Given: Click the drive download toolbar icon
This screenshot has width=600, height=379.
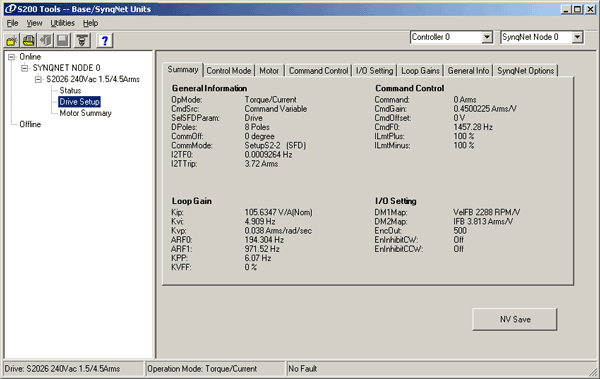Looking at the screenshot, I should click(82, 40).
